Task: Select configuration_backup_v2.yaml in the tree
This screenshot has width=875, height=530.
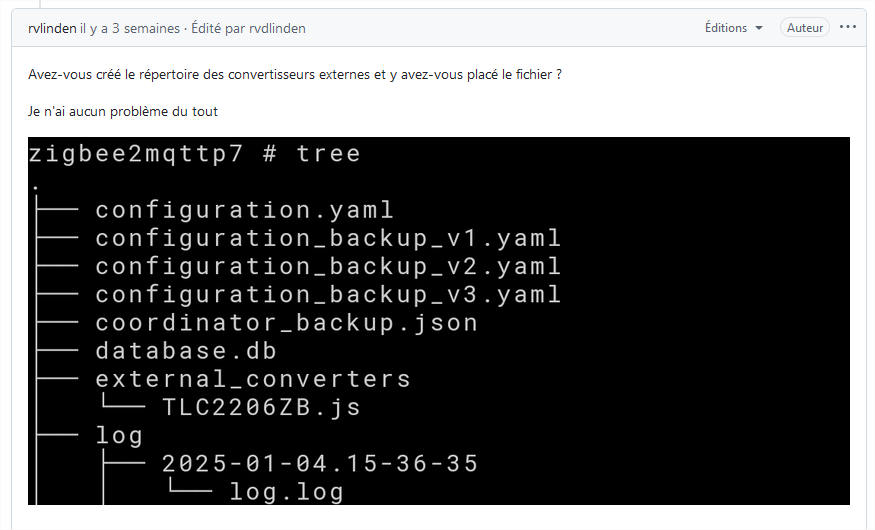Action: point(328,267)
